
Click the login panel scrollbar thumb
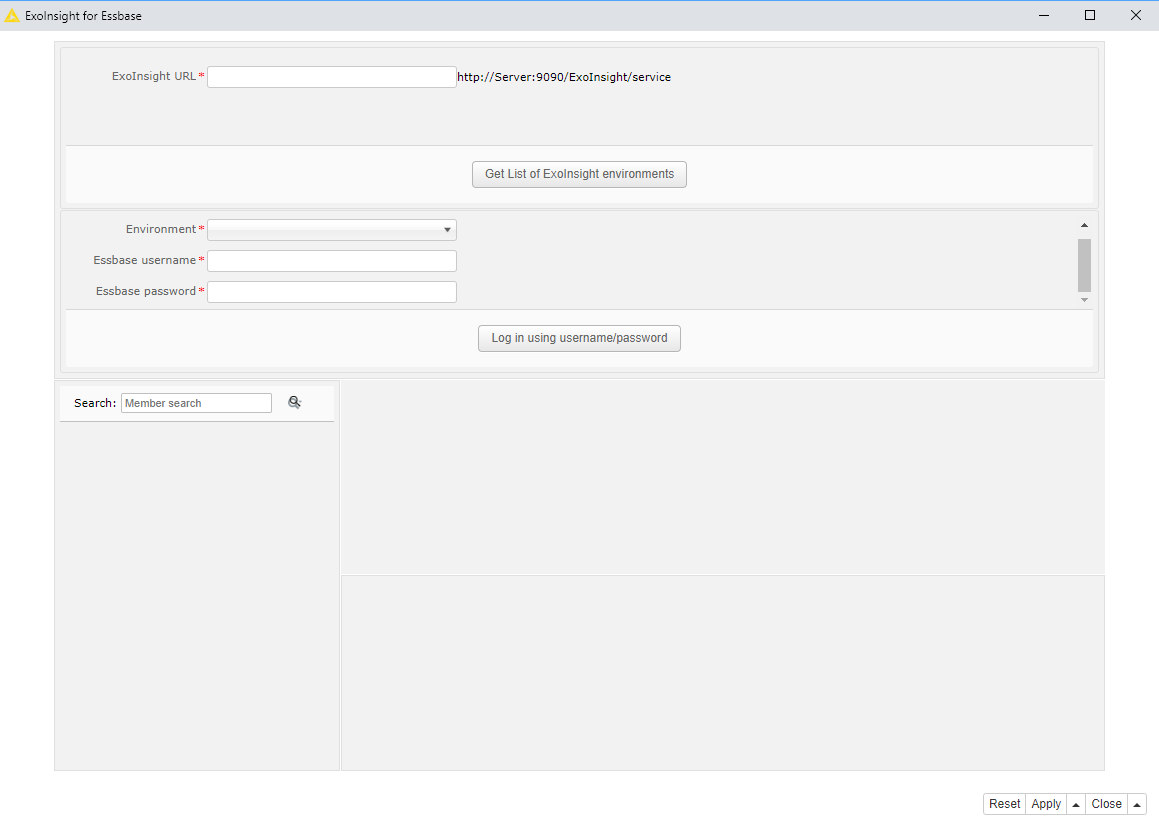[1084, 265]
